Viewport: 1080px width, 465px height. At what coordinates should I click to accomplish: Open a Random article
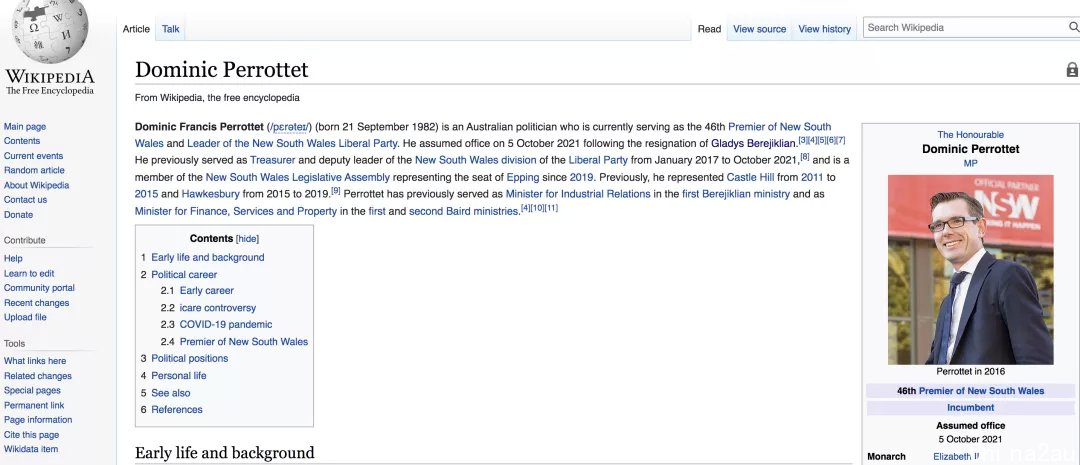click(x=34, y=170)
